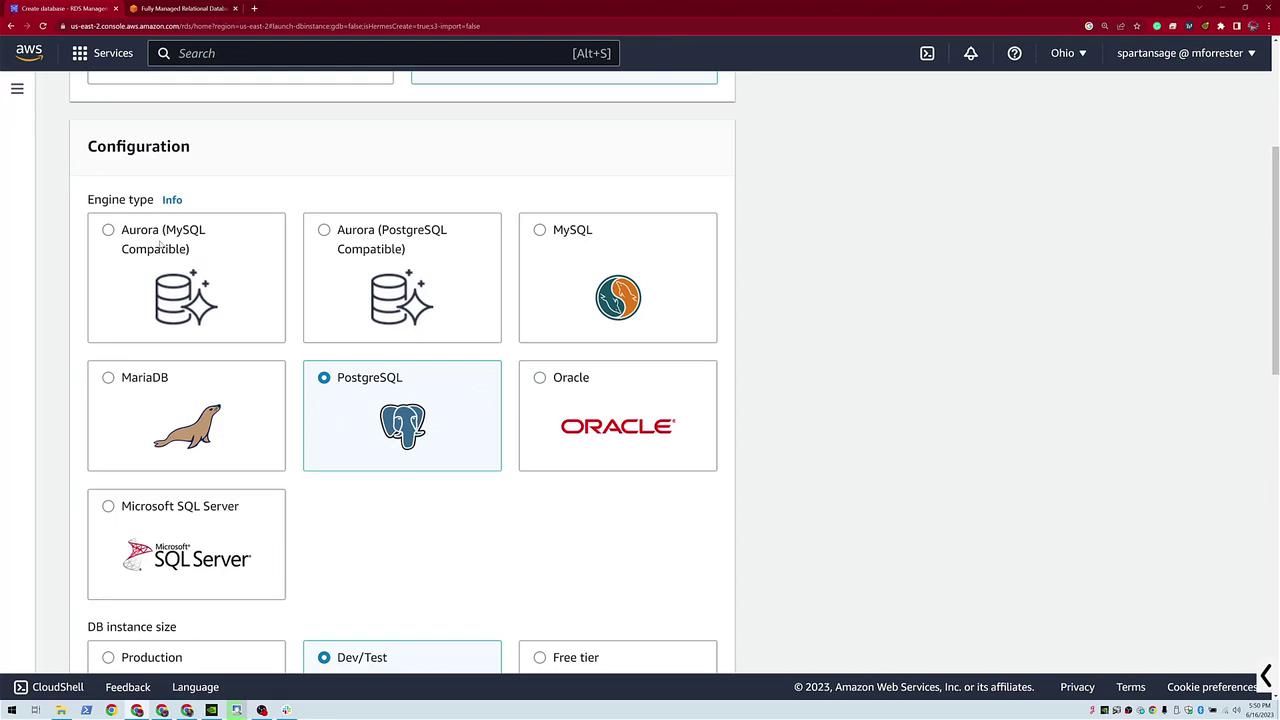Open CloudShell from the footer bar

48,687
